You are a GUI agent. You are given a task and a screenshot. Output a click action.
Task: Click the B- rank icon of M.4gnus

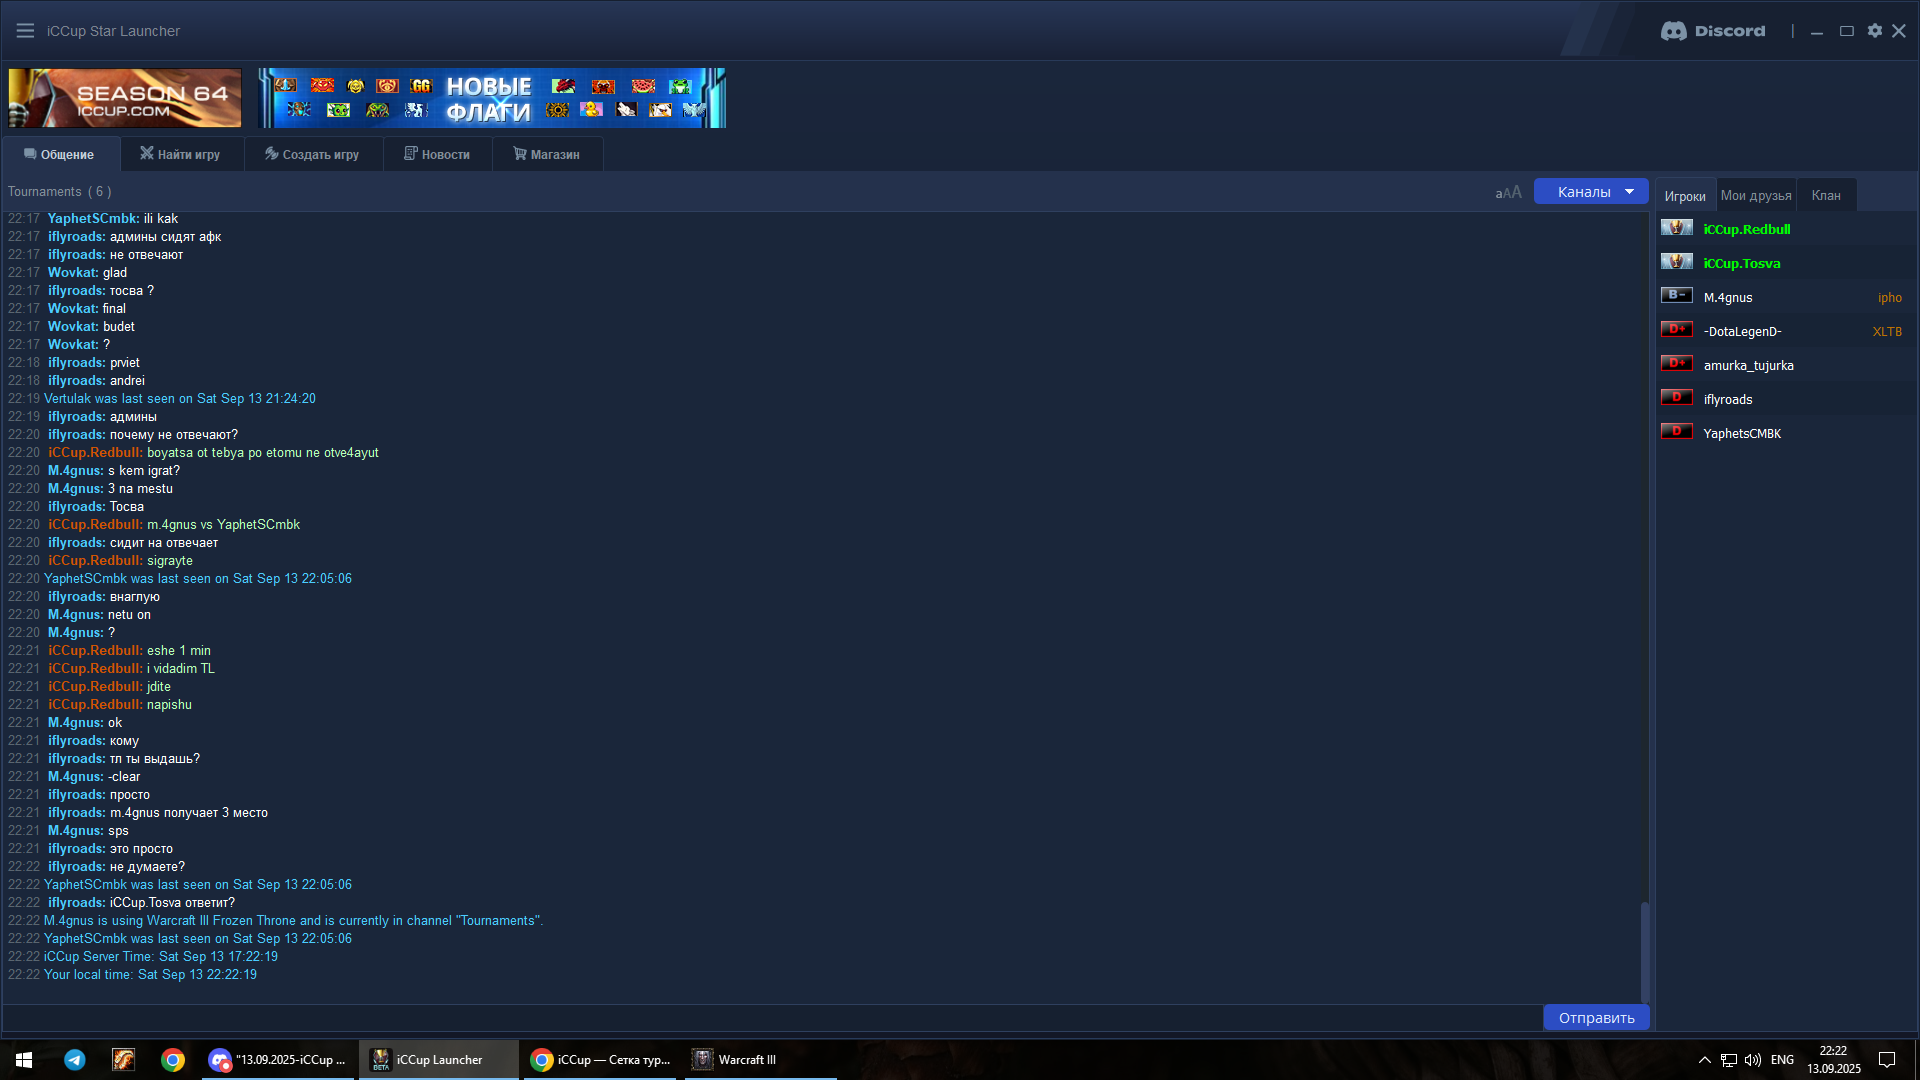1677,296
